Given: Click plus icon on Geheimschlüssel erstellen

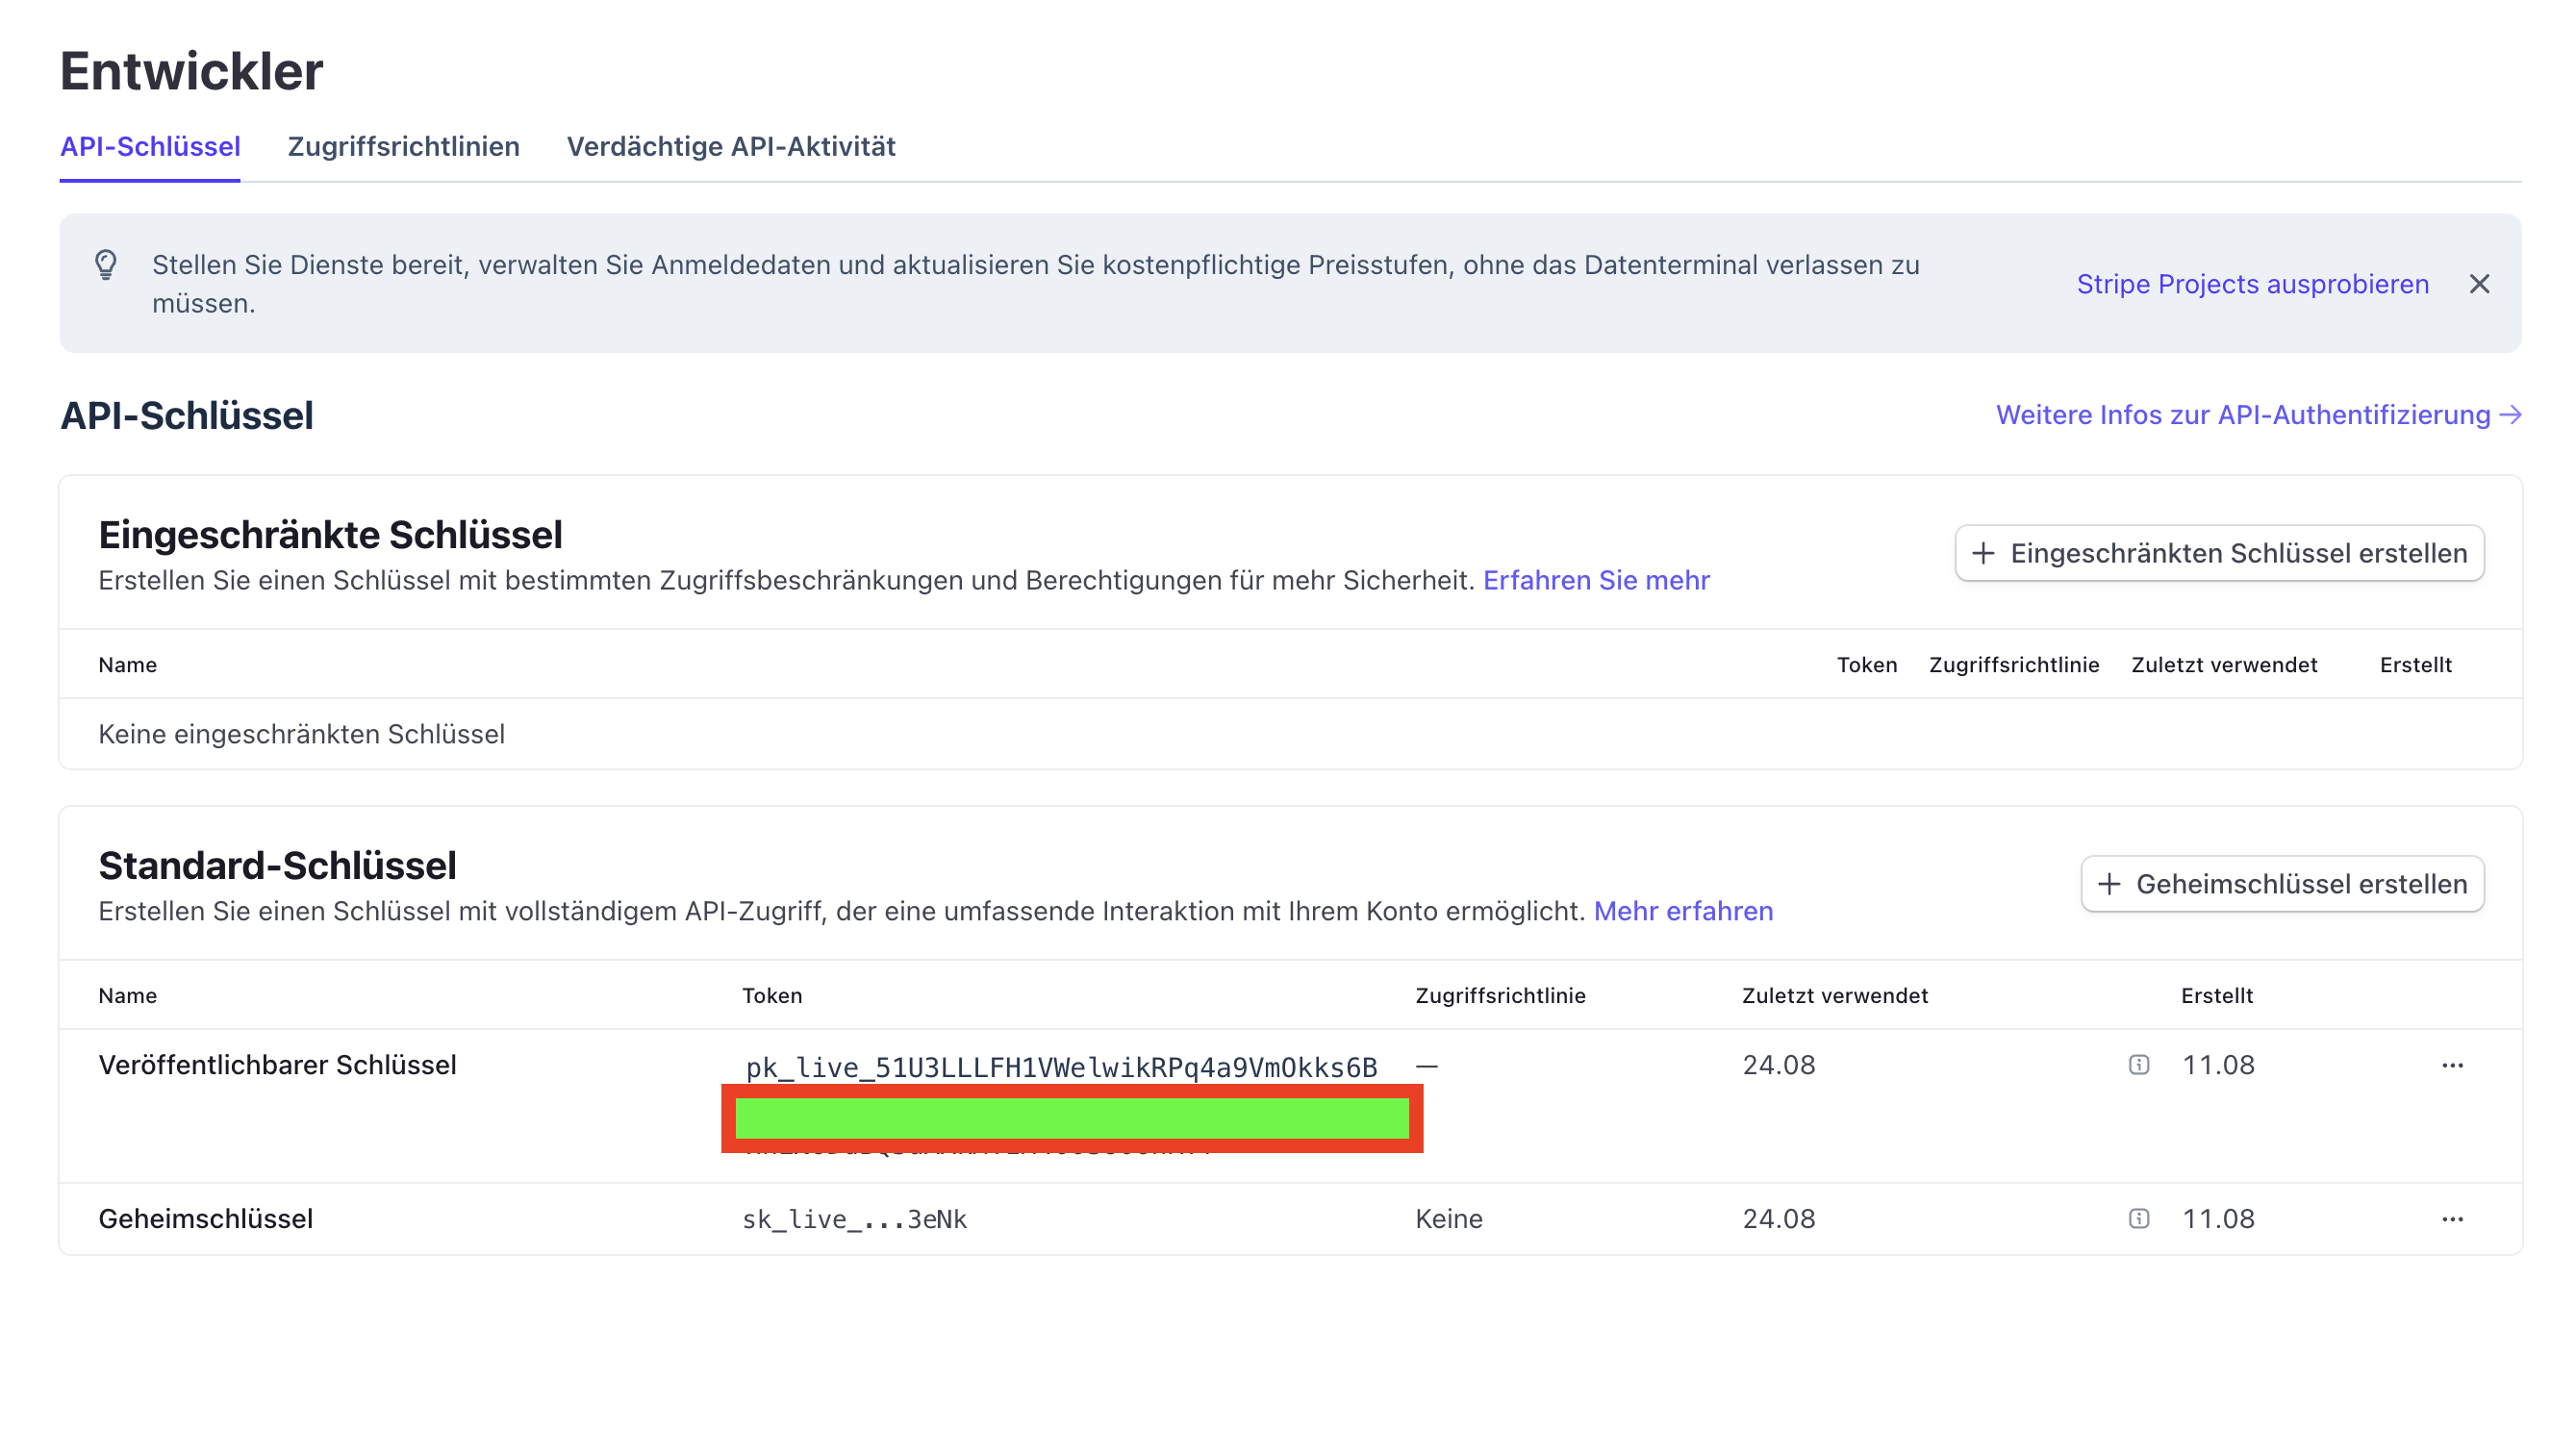Looking at the screenshot, I should pyautogui.click(x=2109, y=884).
